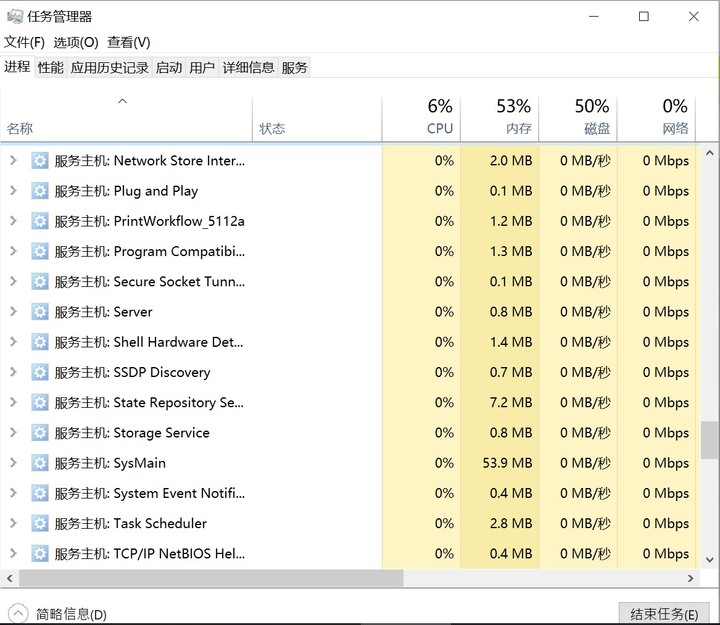Click gear icon of Secure Socket Tunneling row
Viewport: 720px width, 625px height.
click(x=40, y=282)
